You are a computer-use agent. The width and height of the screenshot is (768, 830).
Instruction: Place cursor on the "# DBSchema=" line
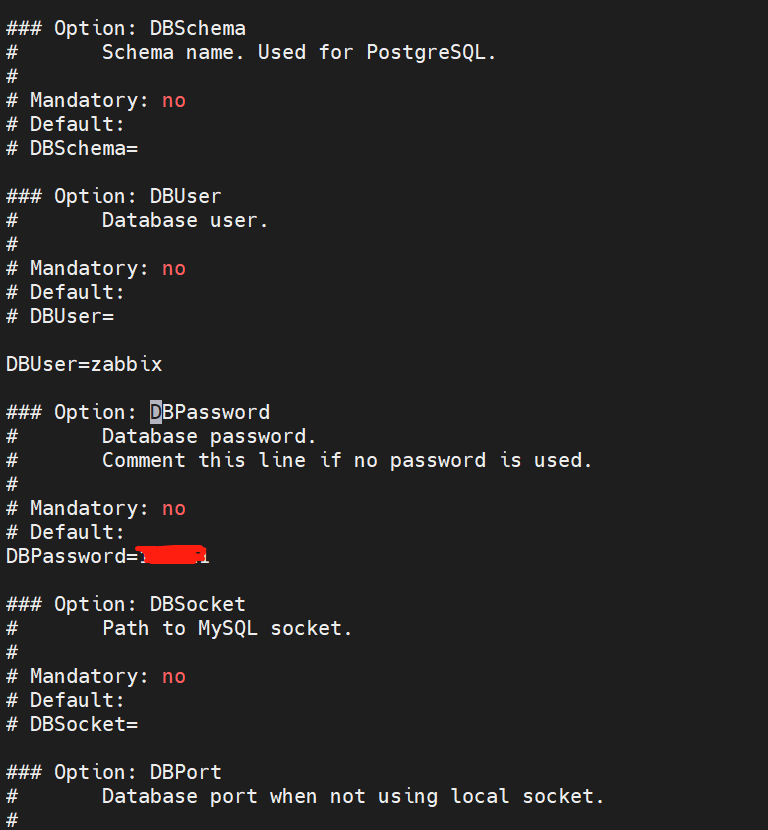(72, 148)
